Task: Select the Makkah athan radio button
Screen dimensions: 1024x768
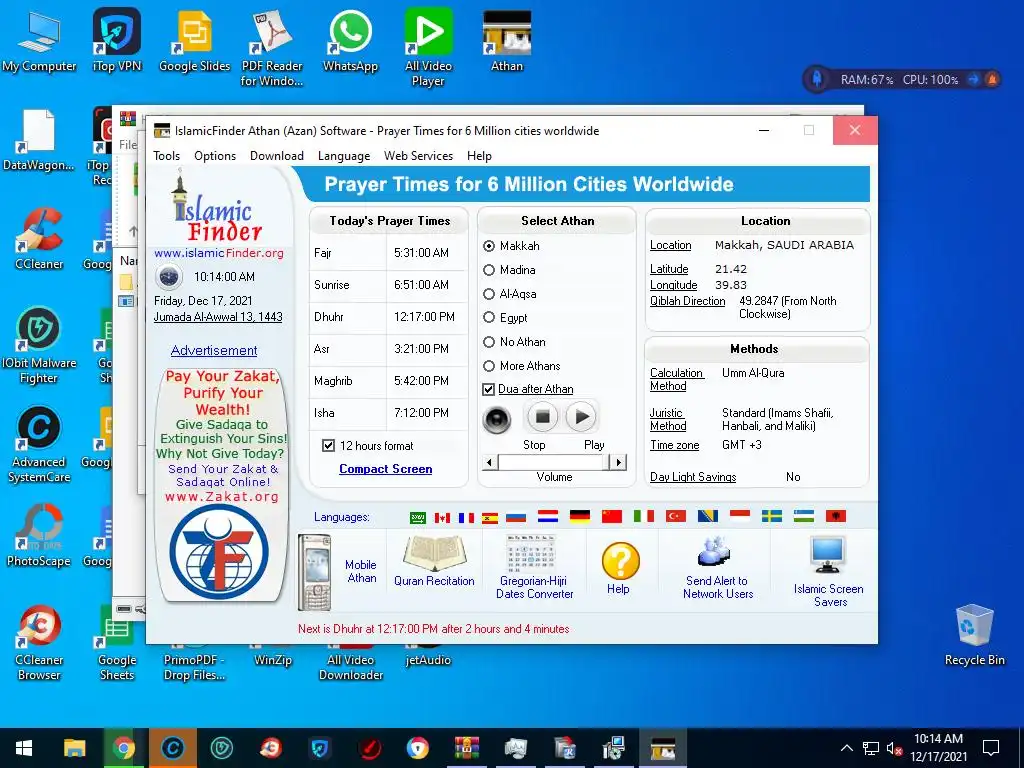Action: tap(488, 246)
